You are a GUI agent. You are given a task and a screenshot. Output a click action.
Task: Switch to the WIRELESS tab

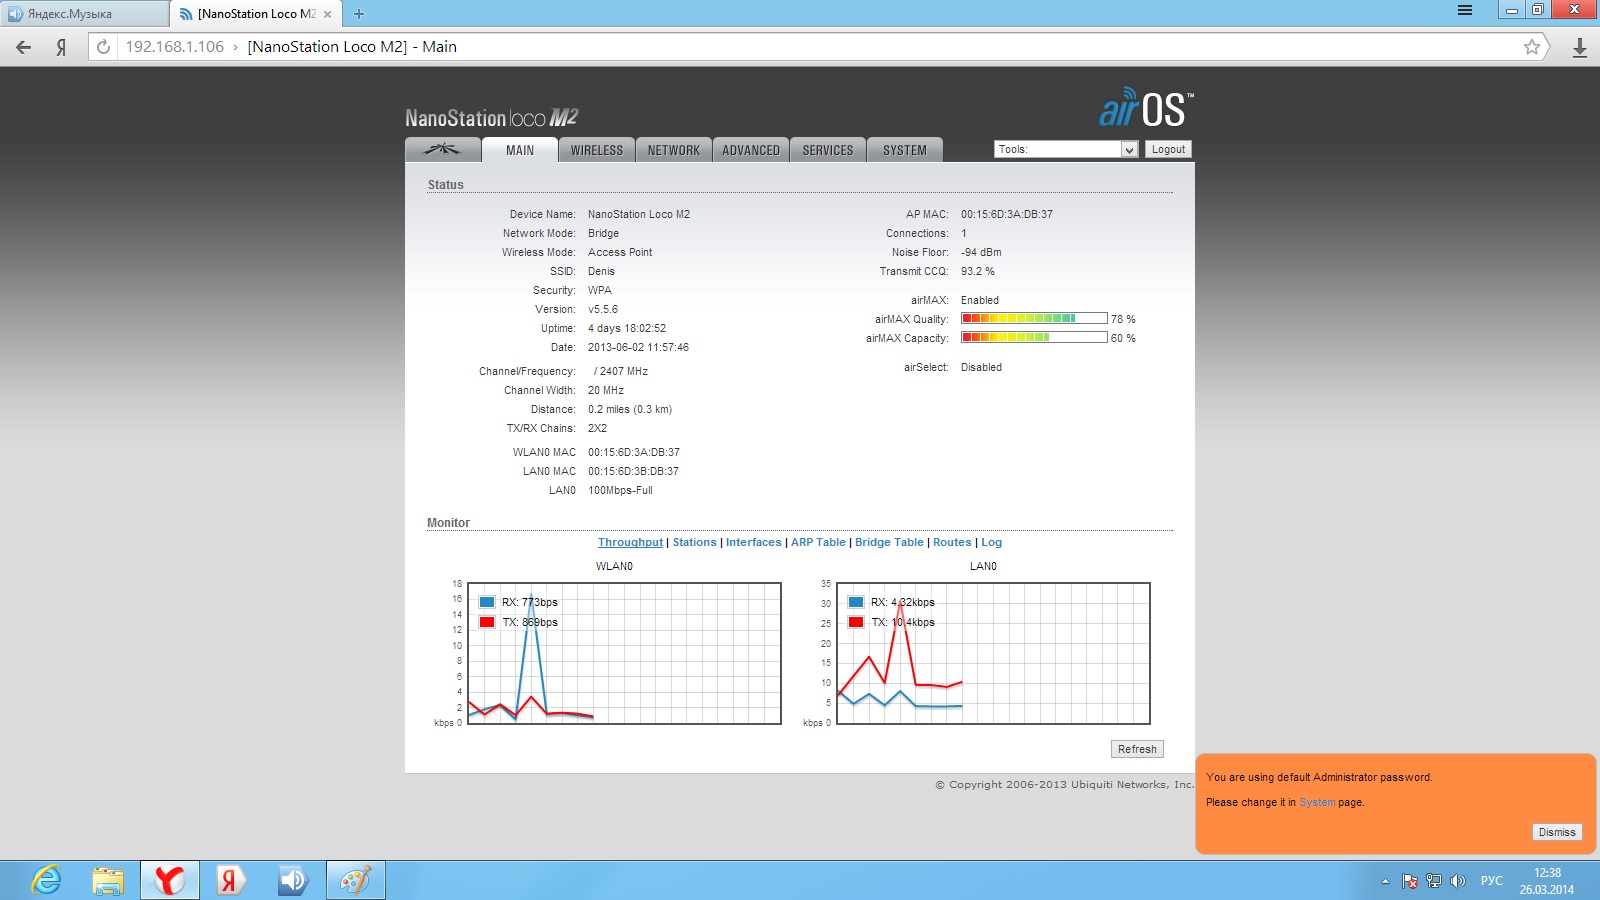coord(596,150)
